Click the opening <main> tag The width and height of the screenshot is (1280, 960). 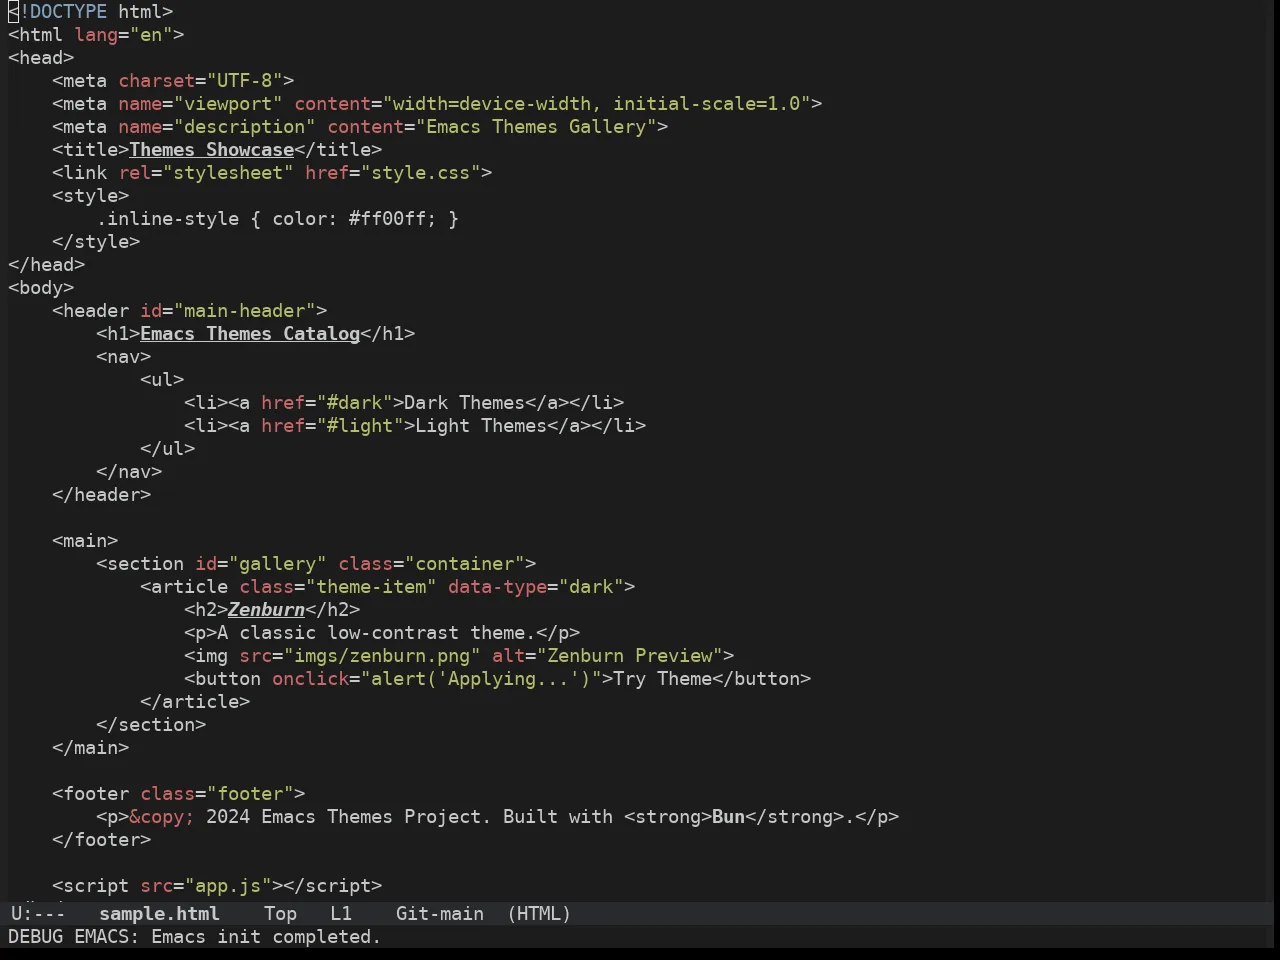pos(85,541)
